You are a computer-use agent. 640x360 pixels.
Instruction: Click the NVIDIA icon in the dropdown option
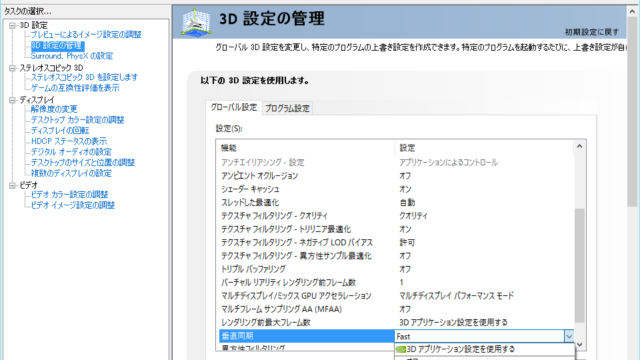click(401, 349)
